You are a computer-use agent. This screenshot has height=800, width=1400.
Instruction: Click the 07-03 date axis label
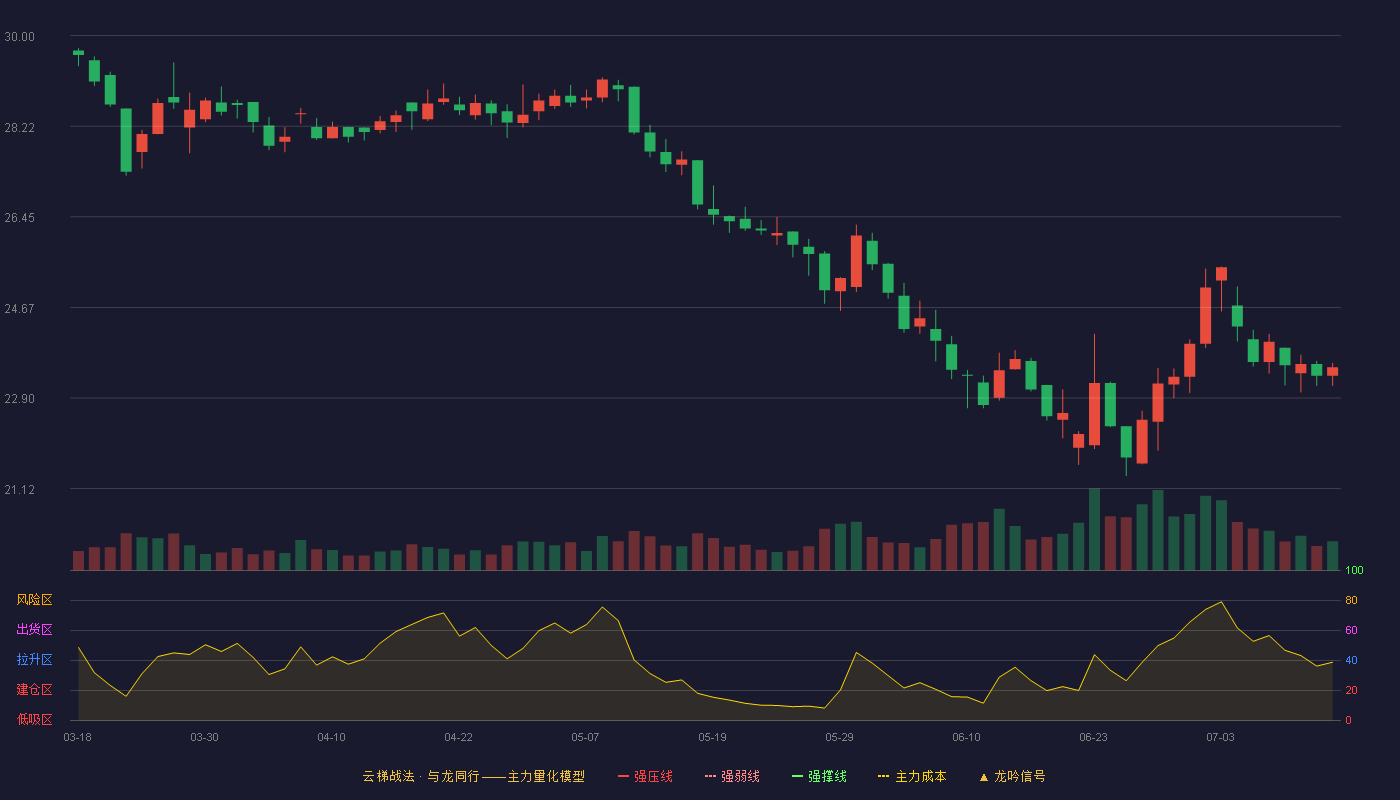[1220, 737]
